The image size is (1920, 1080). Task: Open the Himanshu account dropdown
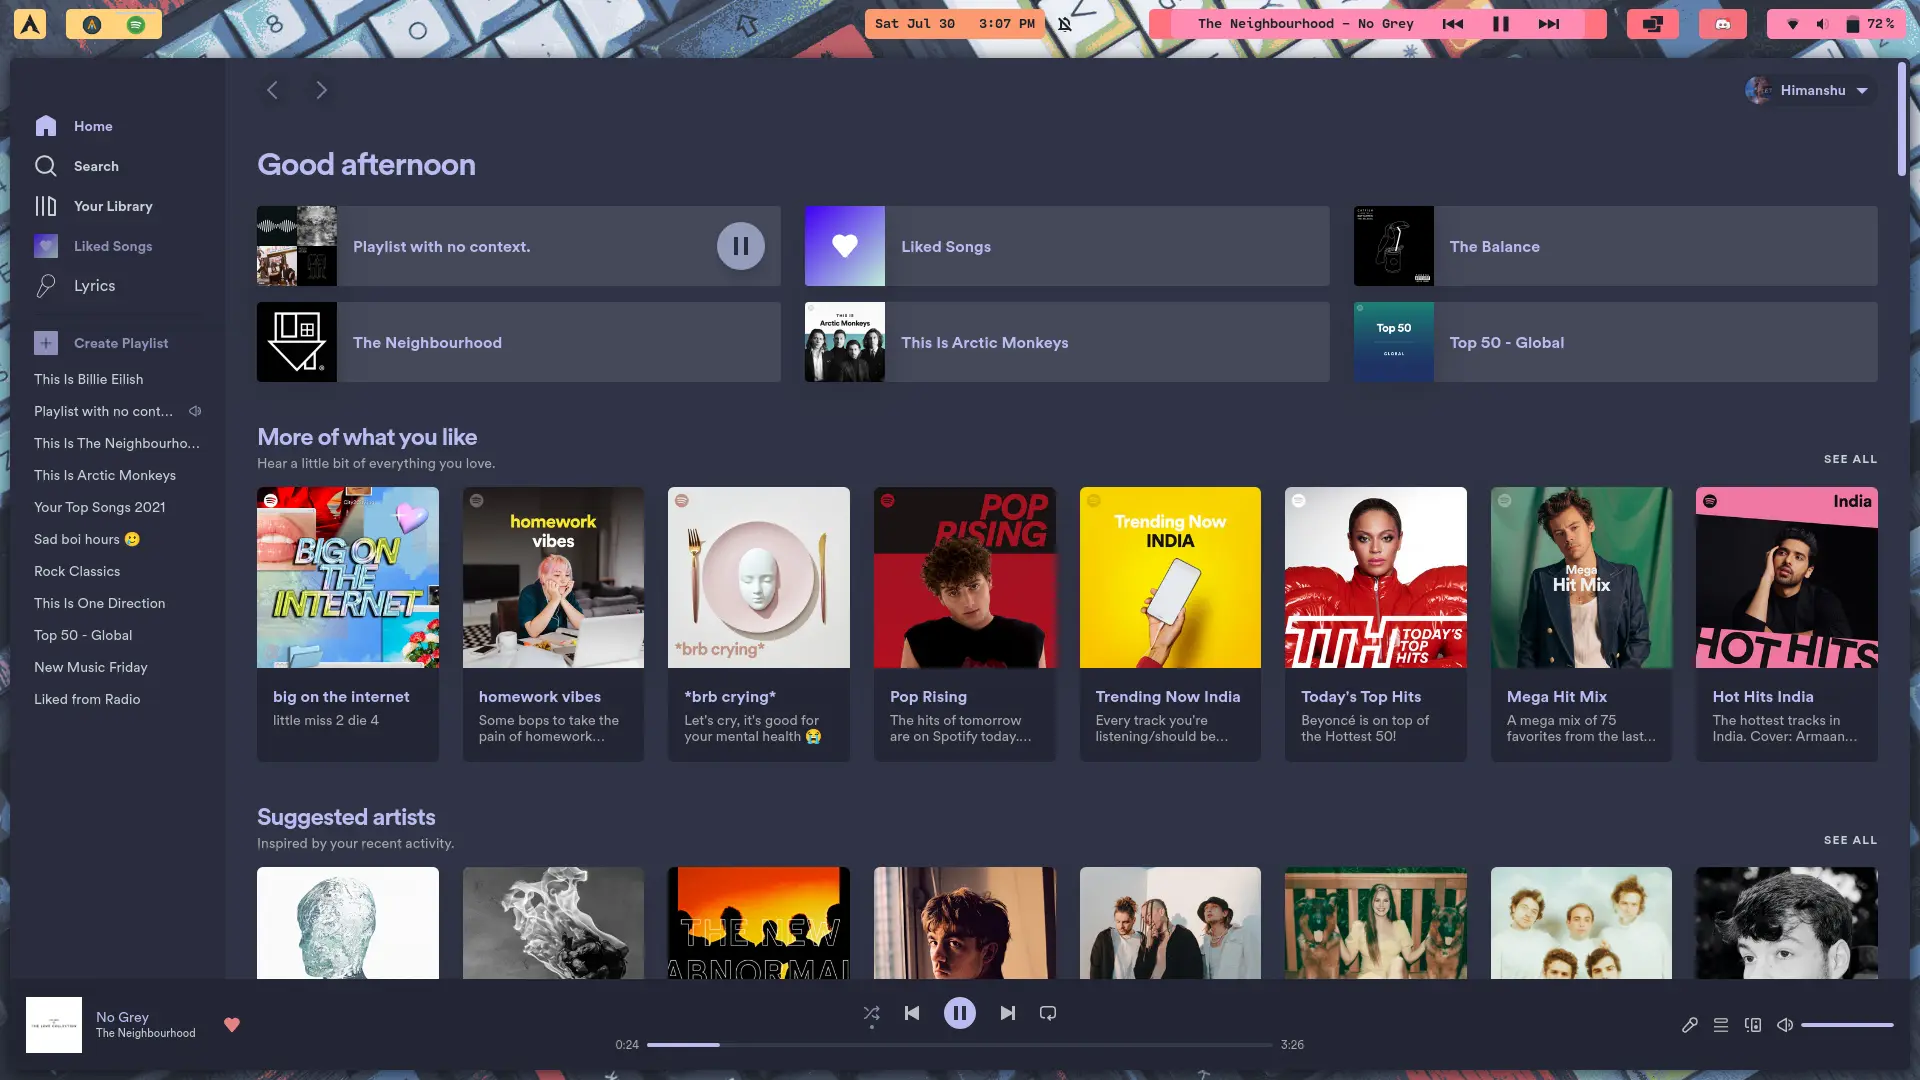tap(1811, 90)
